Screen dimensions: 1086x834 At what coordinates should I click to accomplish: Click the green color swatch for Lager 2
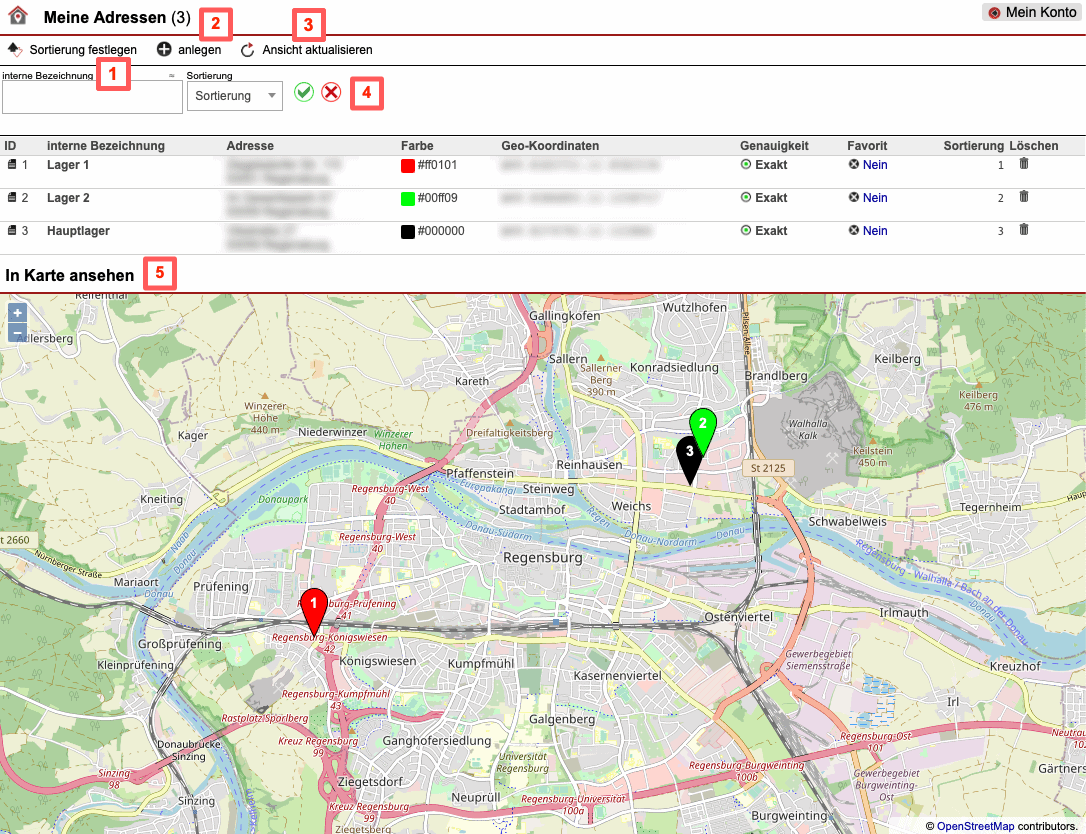click(x=408, y=199)
